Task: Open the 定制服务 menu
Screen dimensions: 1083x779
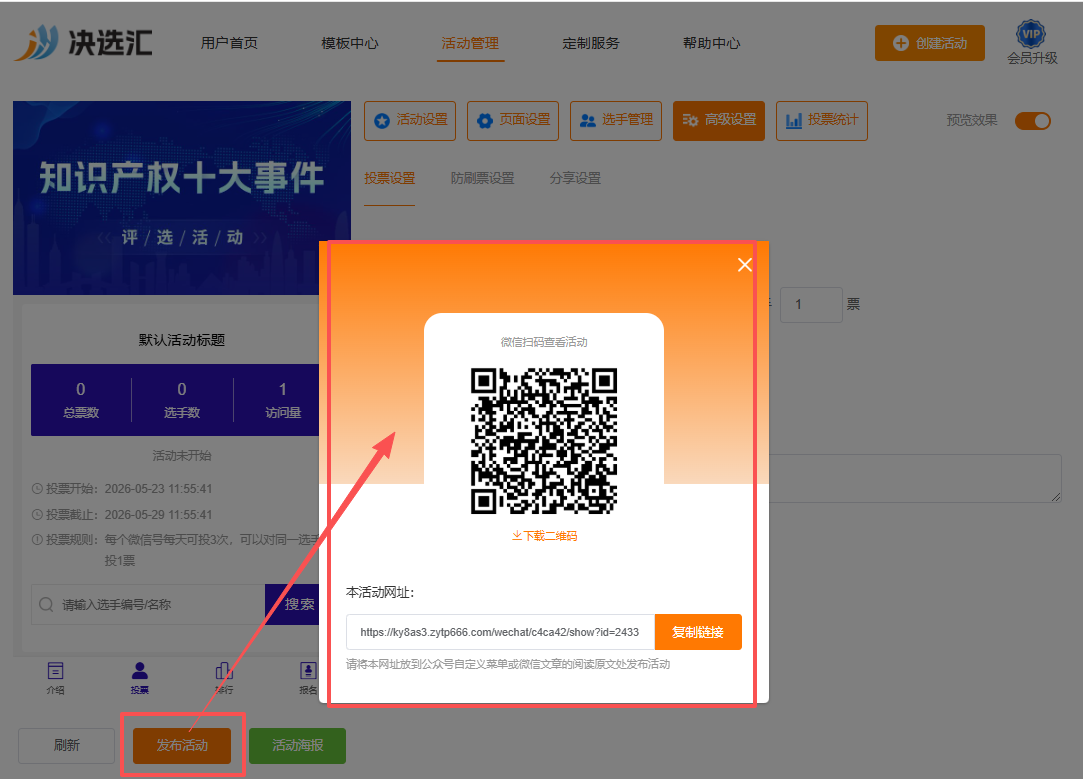Action: 591,43
